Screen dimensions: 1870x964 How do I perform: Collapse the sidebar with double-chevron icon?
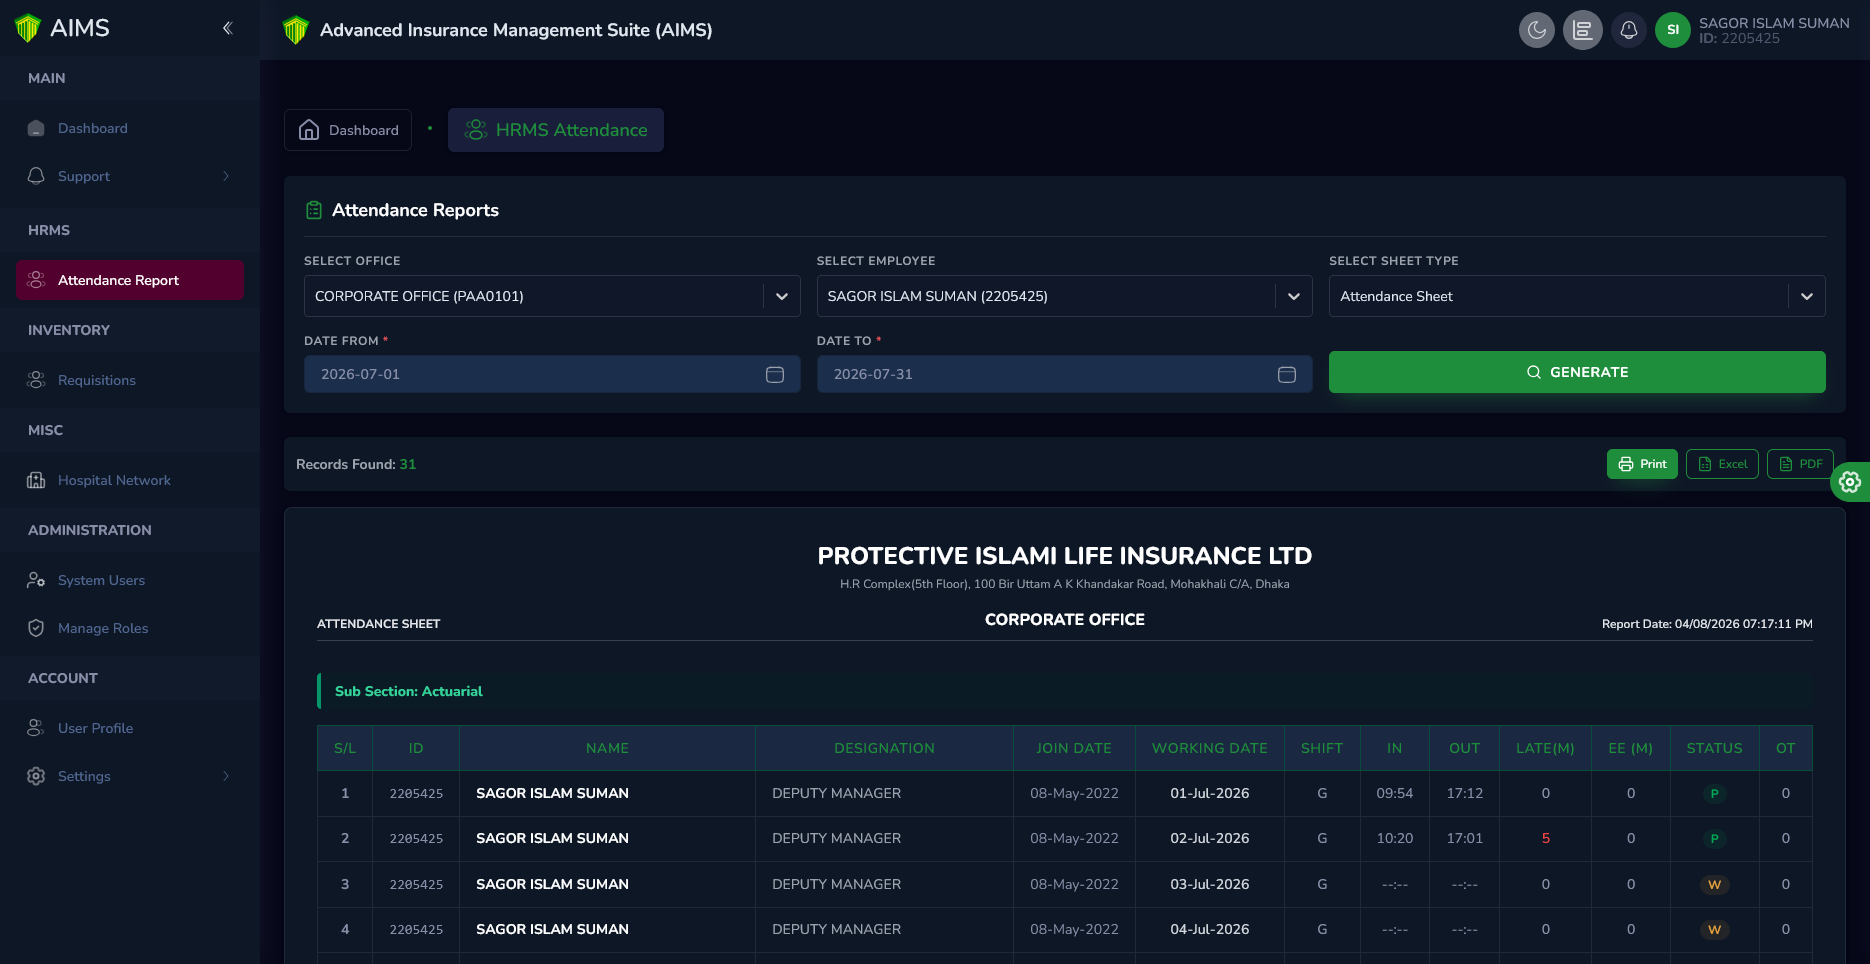point(227,28)
